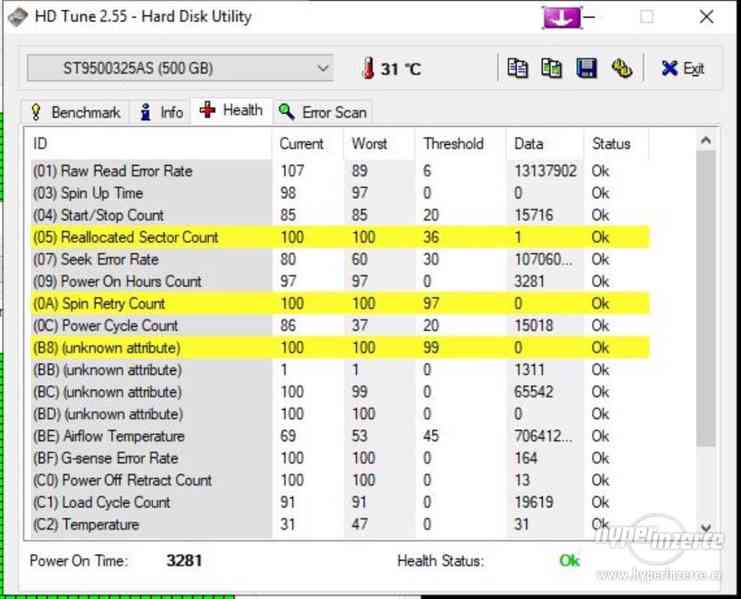Viewport: 741px width, 599px height.
Task: Click the purple download arrow icon
Action: click(561, 17)
